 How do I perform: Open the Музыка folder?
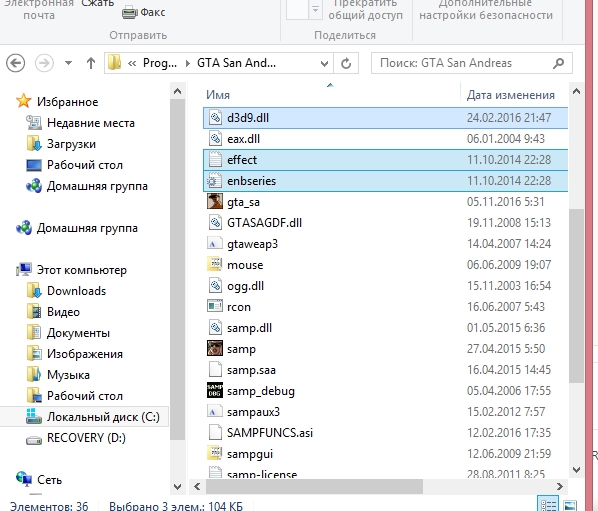pyautogui.click(x=68, y=374)
